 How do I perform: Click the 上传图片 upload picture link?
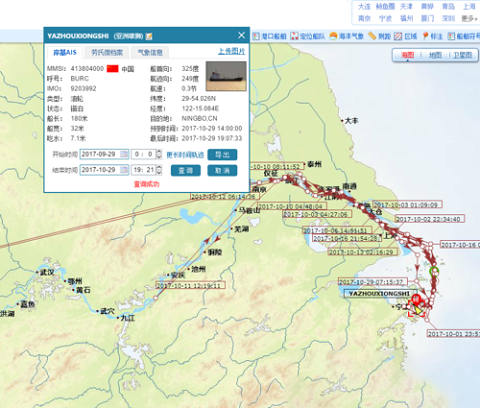tap(232, 51)
